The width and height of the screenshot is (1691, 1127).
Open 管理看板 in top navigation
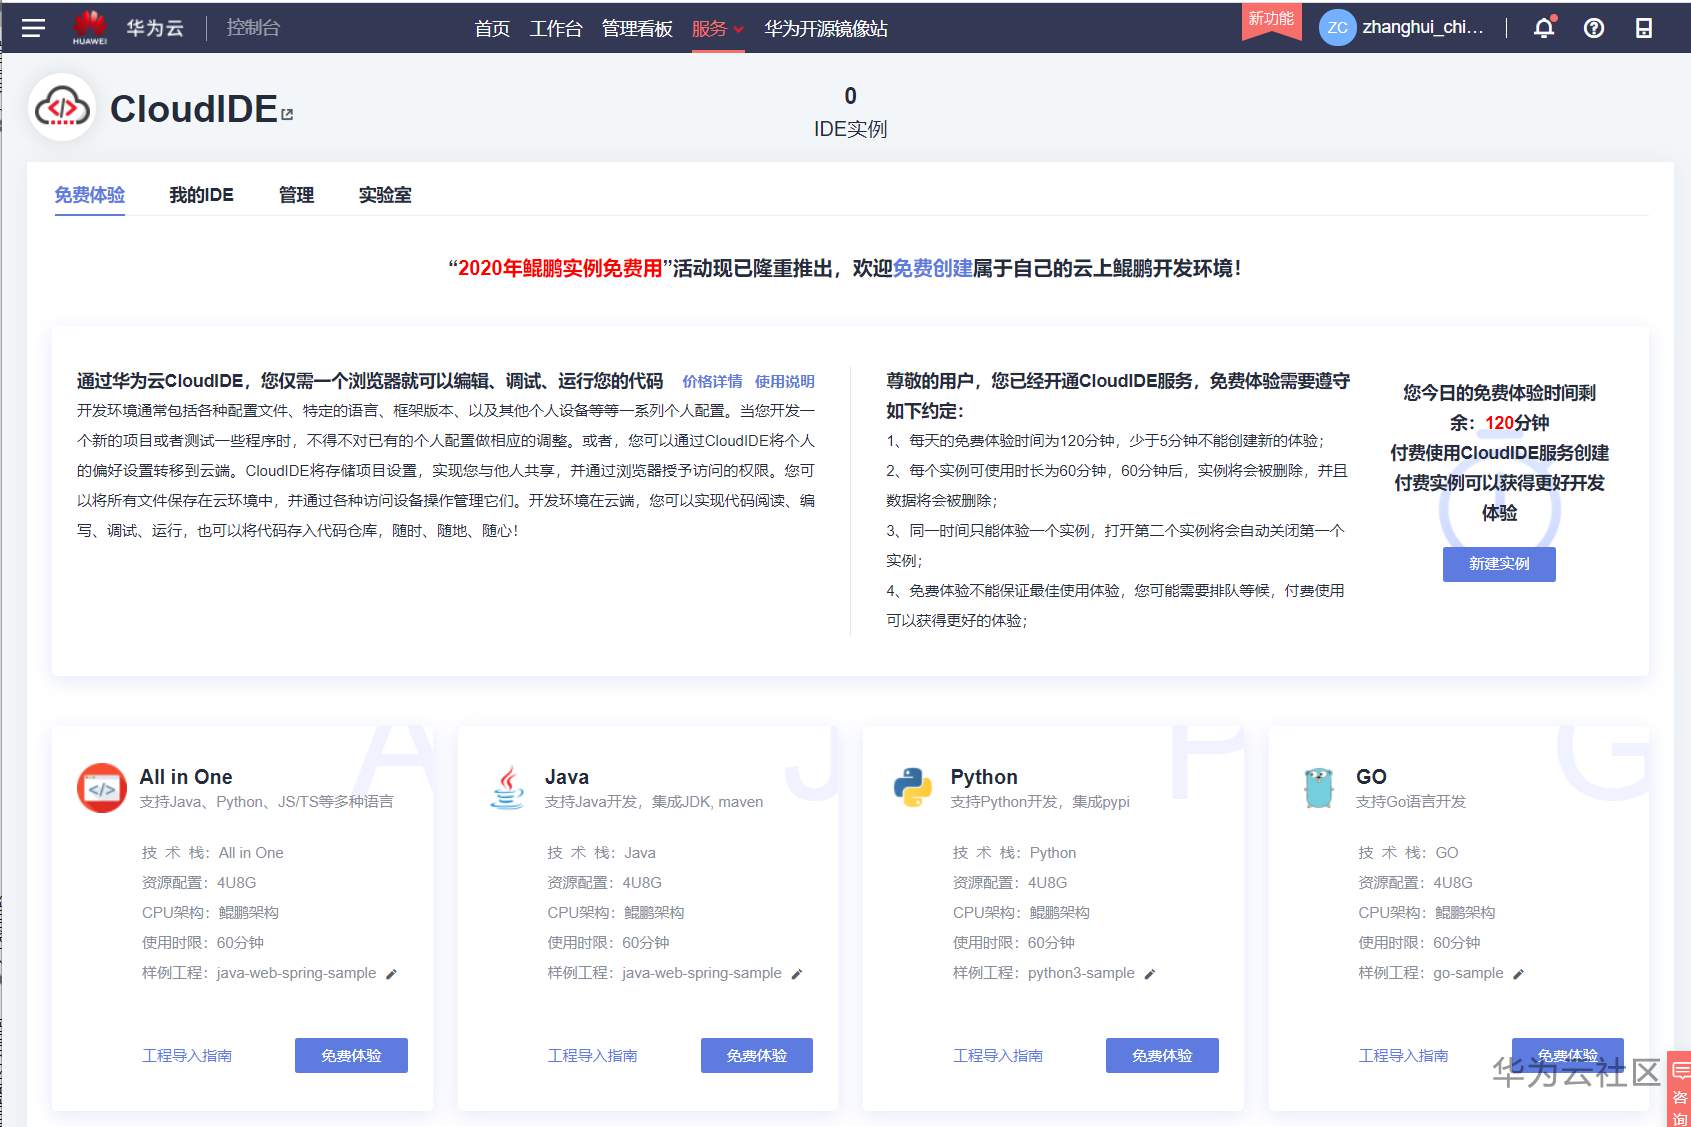[x=637, y=29]
